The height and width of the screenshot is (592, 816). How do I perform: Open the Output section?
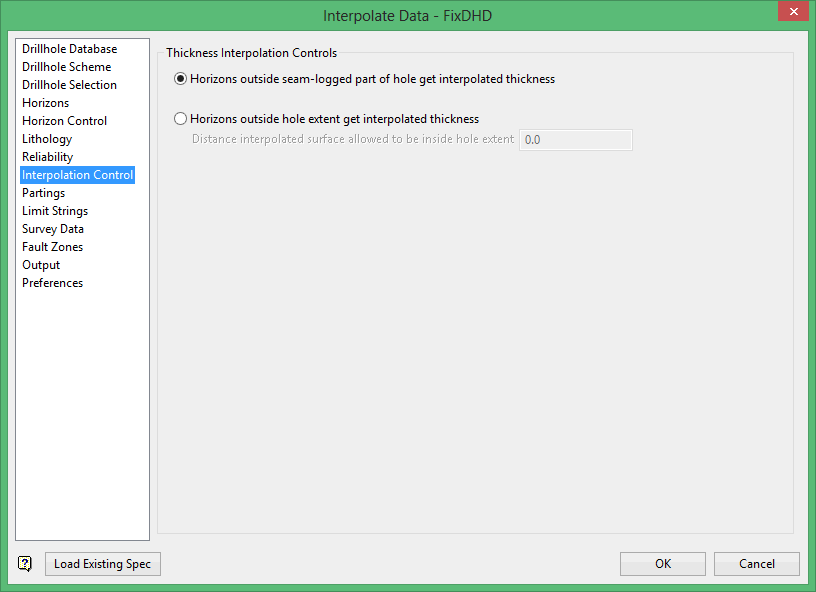[41, 265]
